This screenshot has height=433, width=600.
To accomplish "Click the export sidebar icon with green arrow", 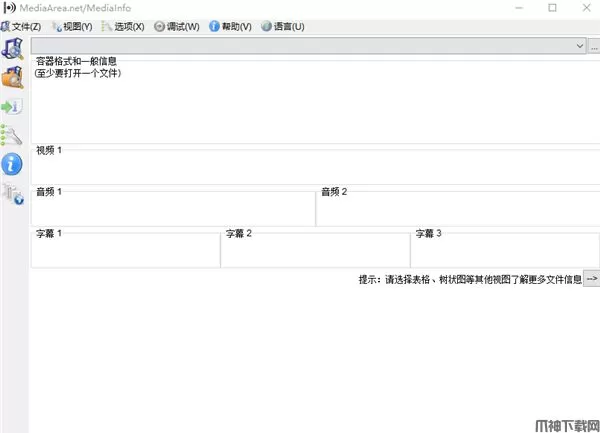I will click(12, 107).
